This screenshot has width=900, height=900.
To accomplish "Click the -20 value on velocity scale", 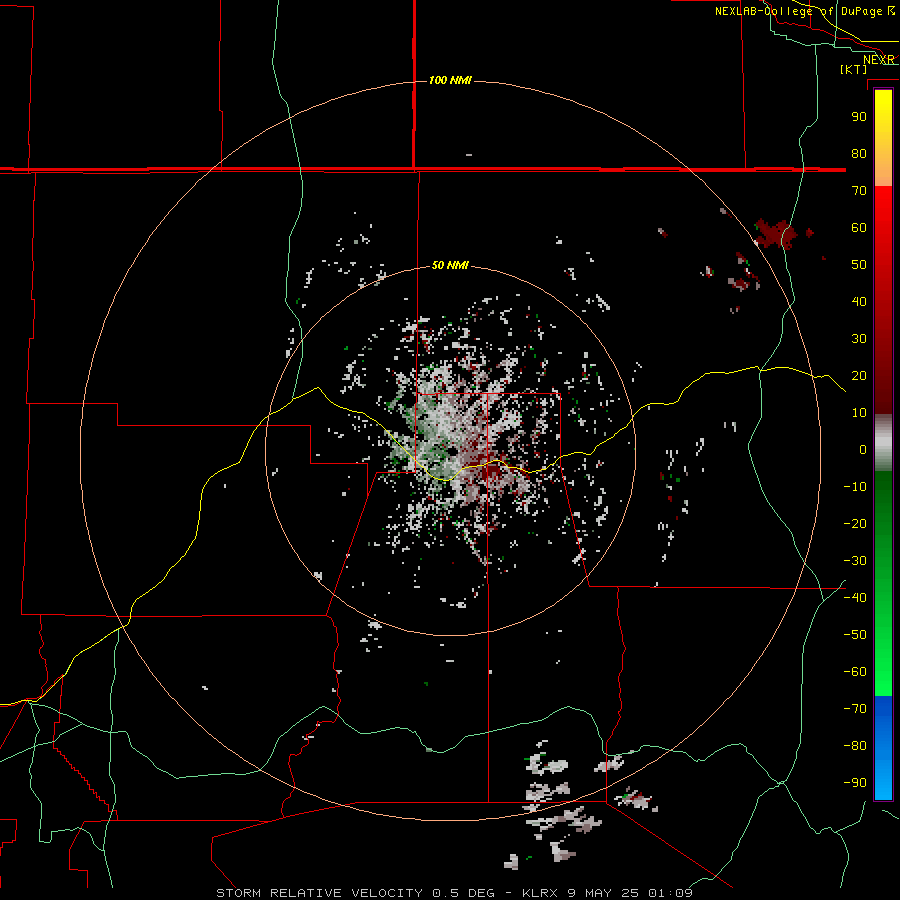I will point(855,523).
